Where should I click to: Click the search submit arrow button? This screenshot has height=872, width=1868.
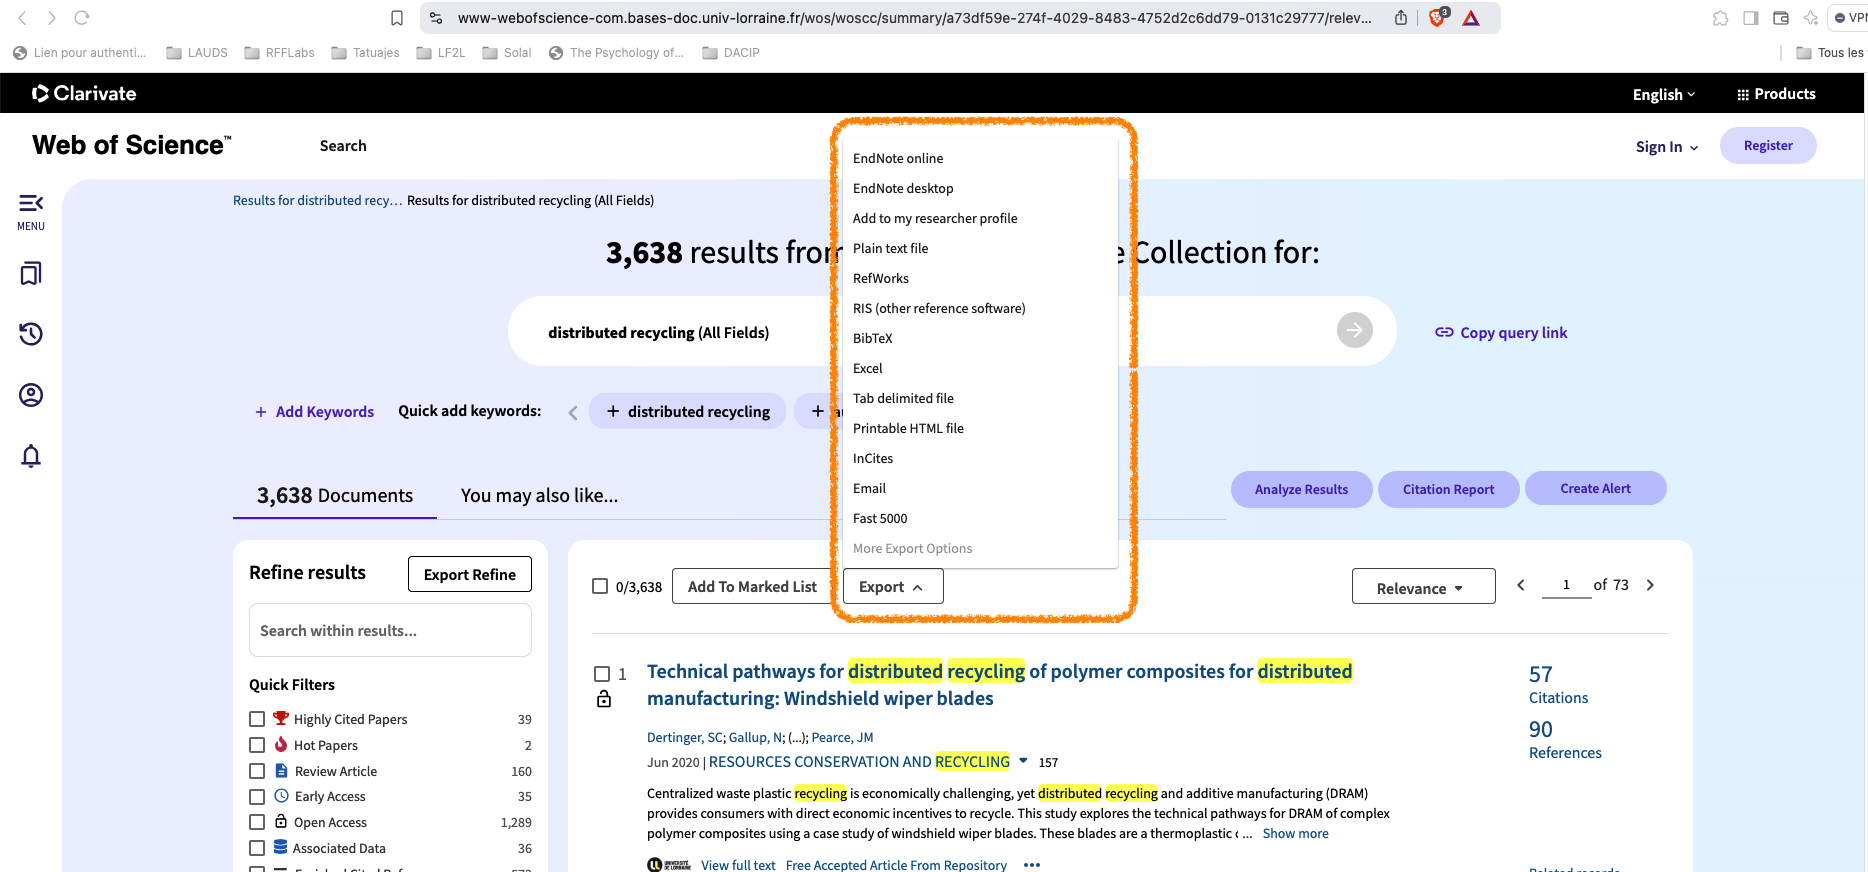(x=1354, y=330)
